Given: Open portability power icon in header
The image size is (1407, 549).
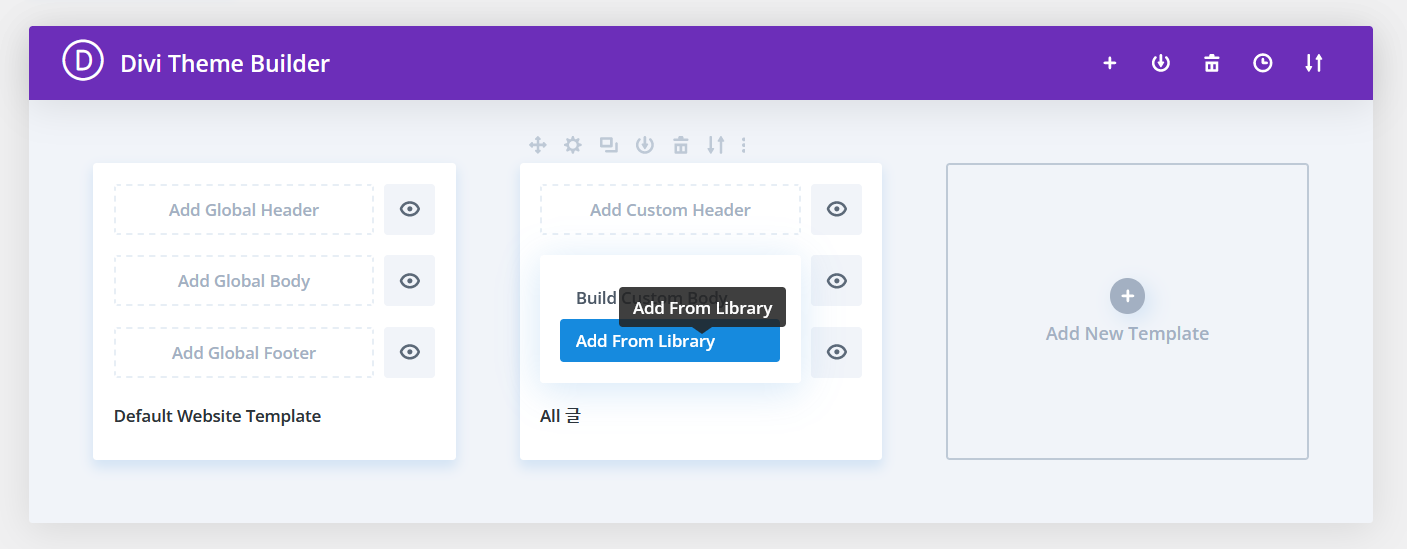Looking at the screenshot, I should (1160, 63).
